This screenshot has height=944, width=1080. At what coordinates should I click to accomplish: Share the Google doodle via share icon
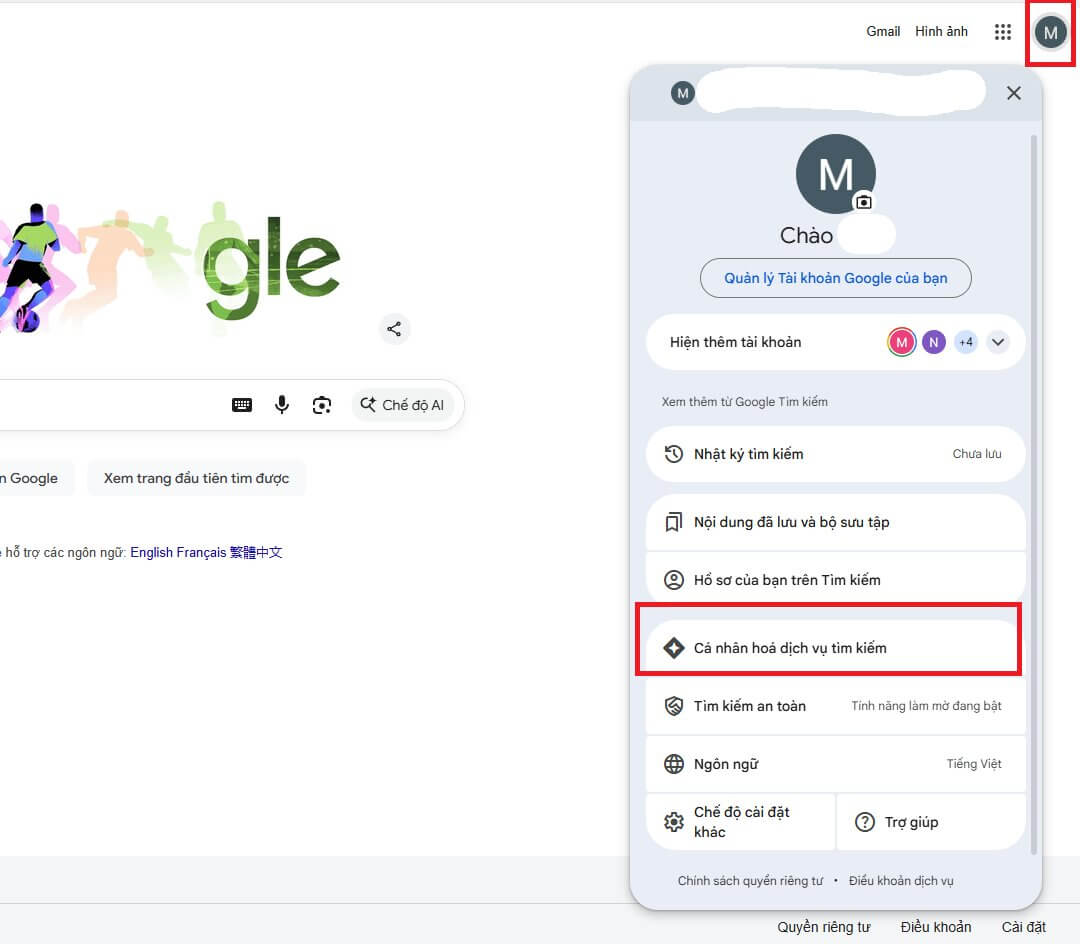pos(394,329)
